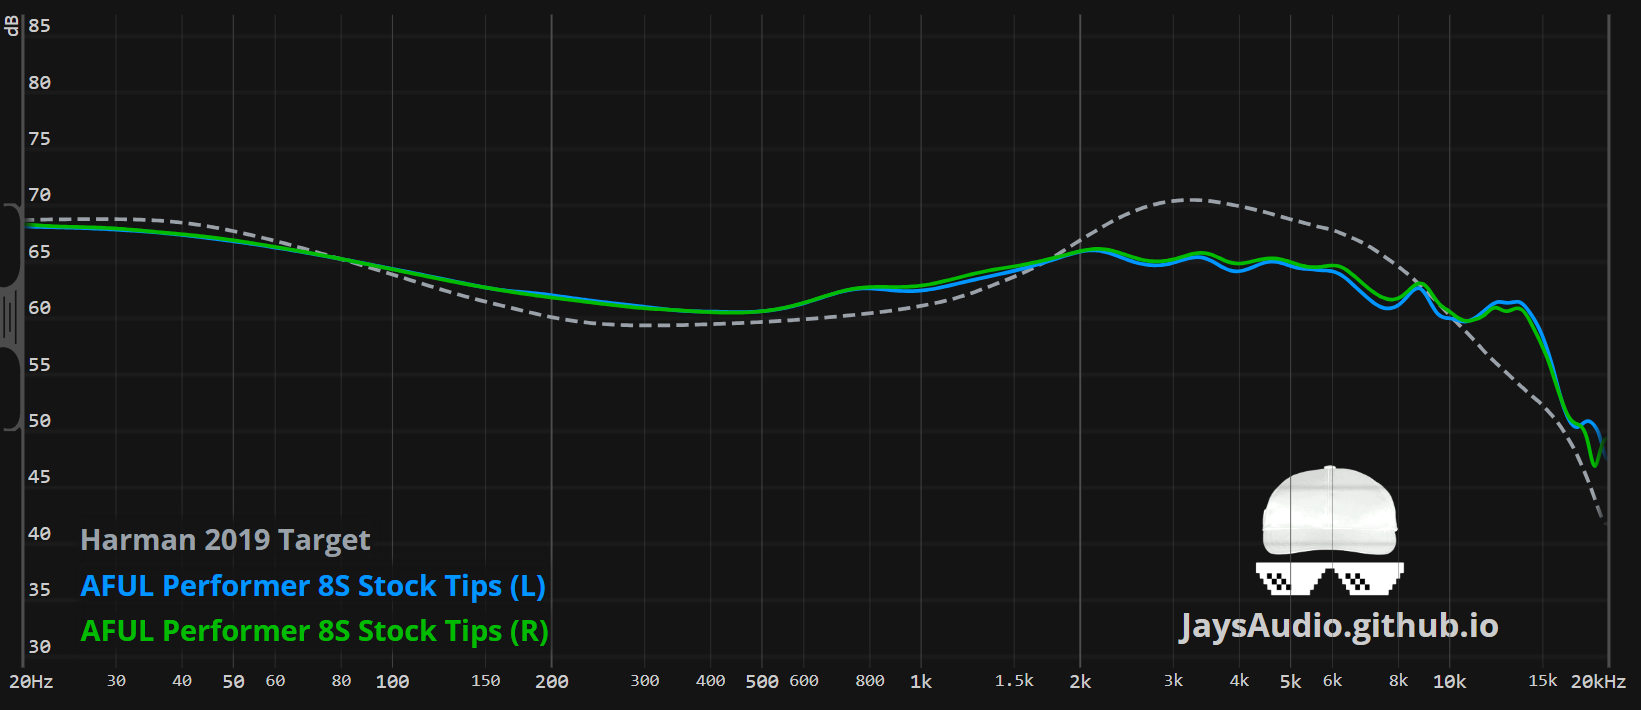Click the y-axis scale grip handle
This screenshot has width=1641, height=710.
[x=10, y=317]
